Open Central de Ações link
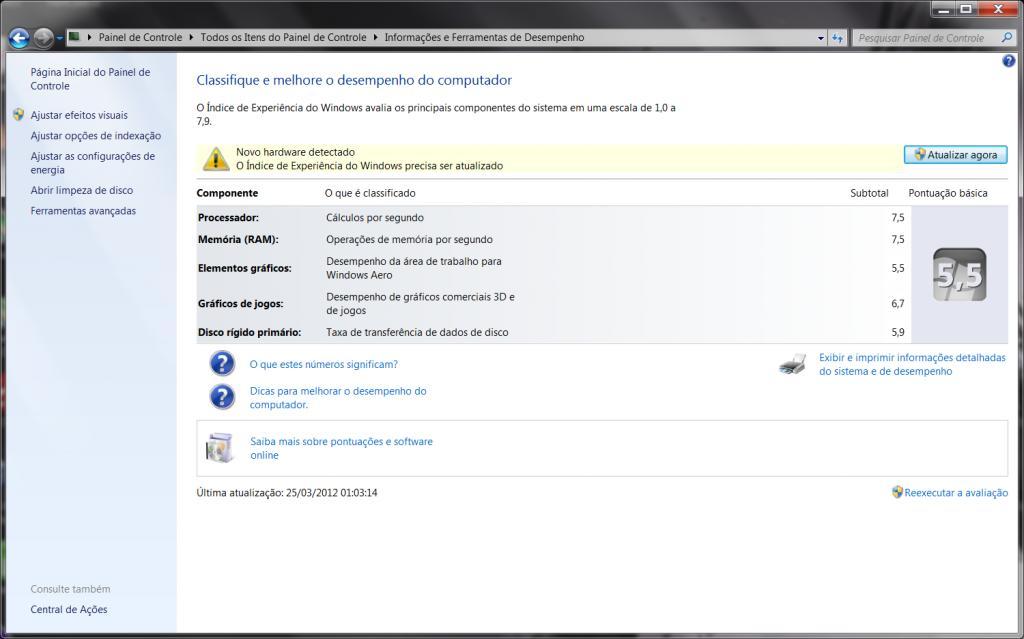 [69, 610]
